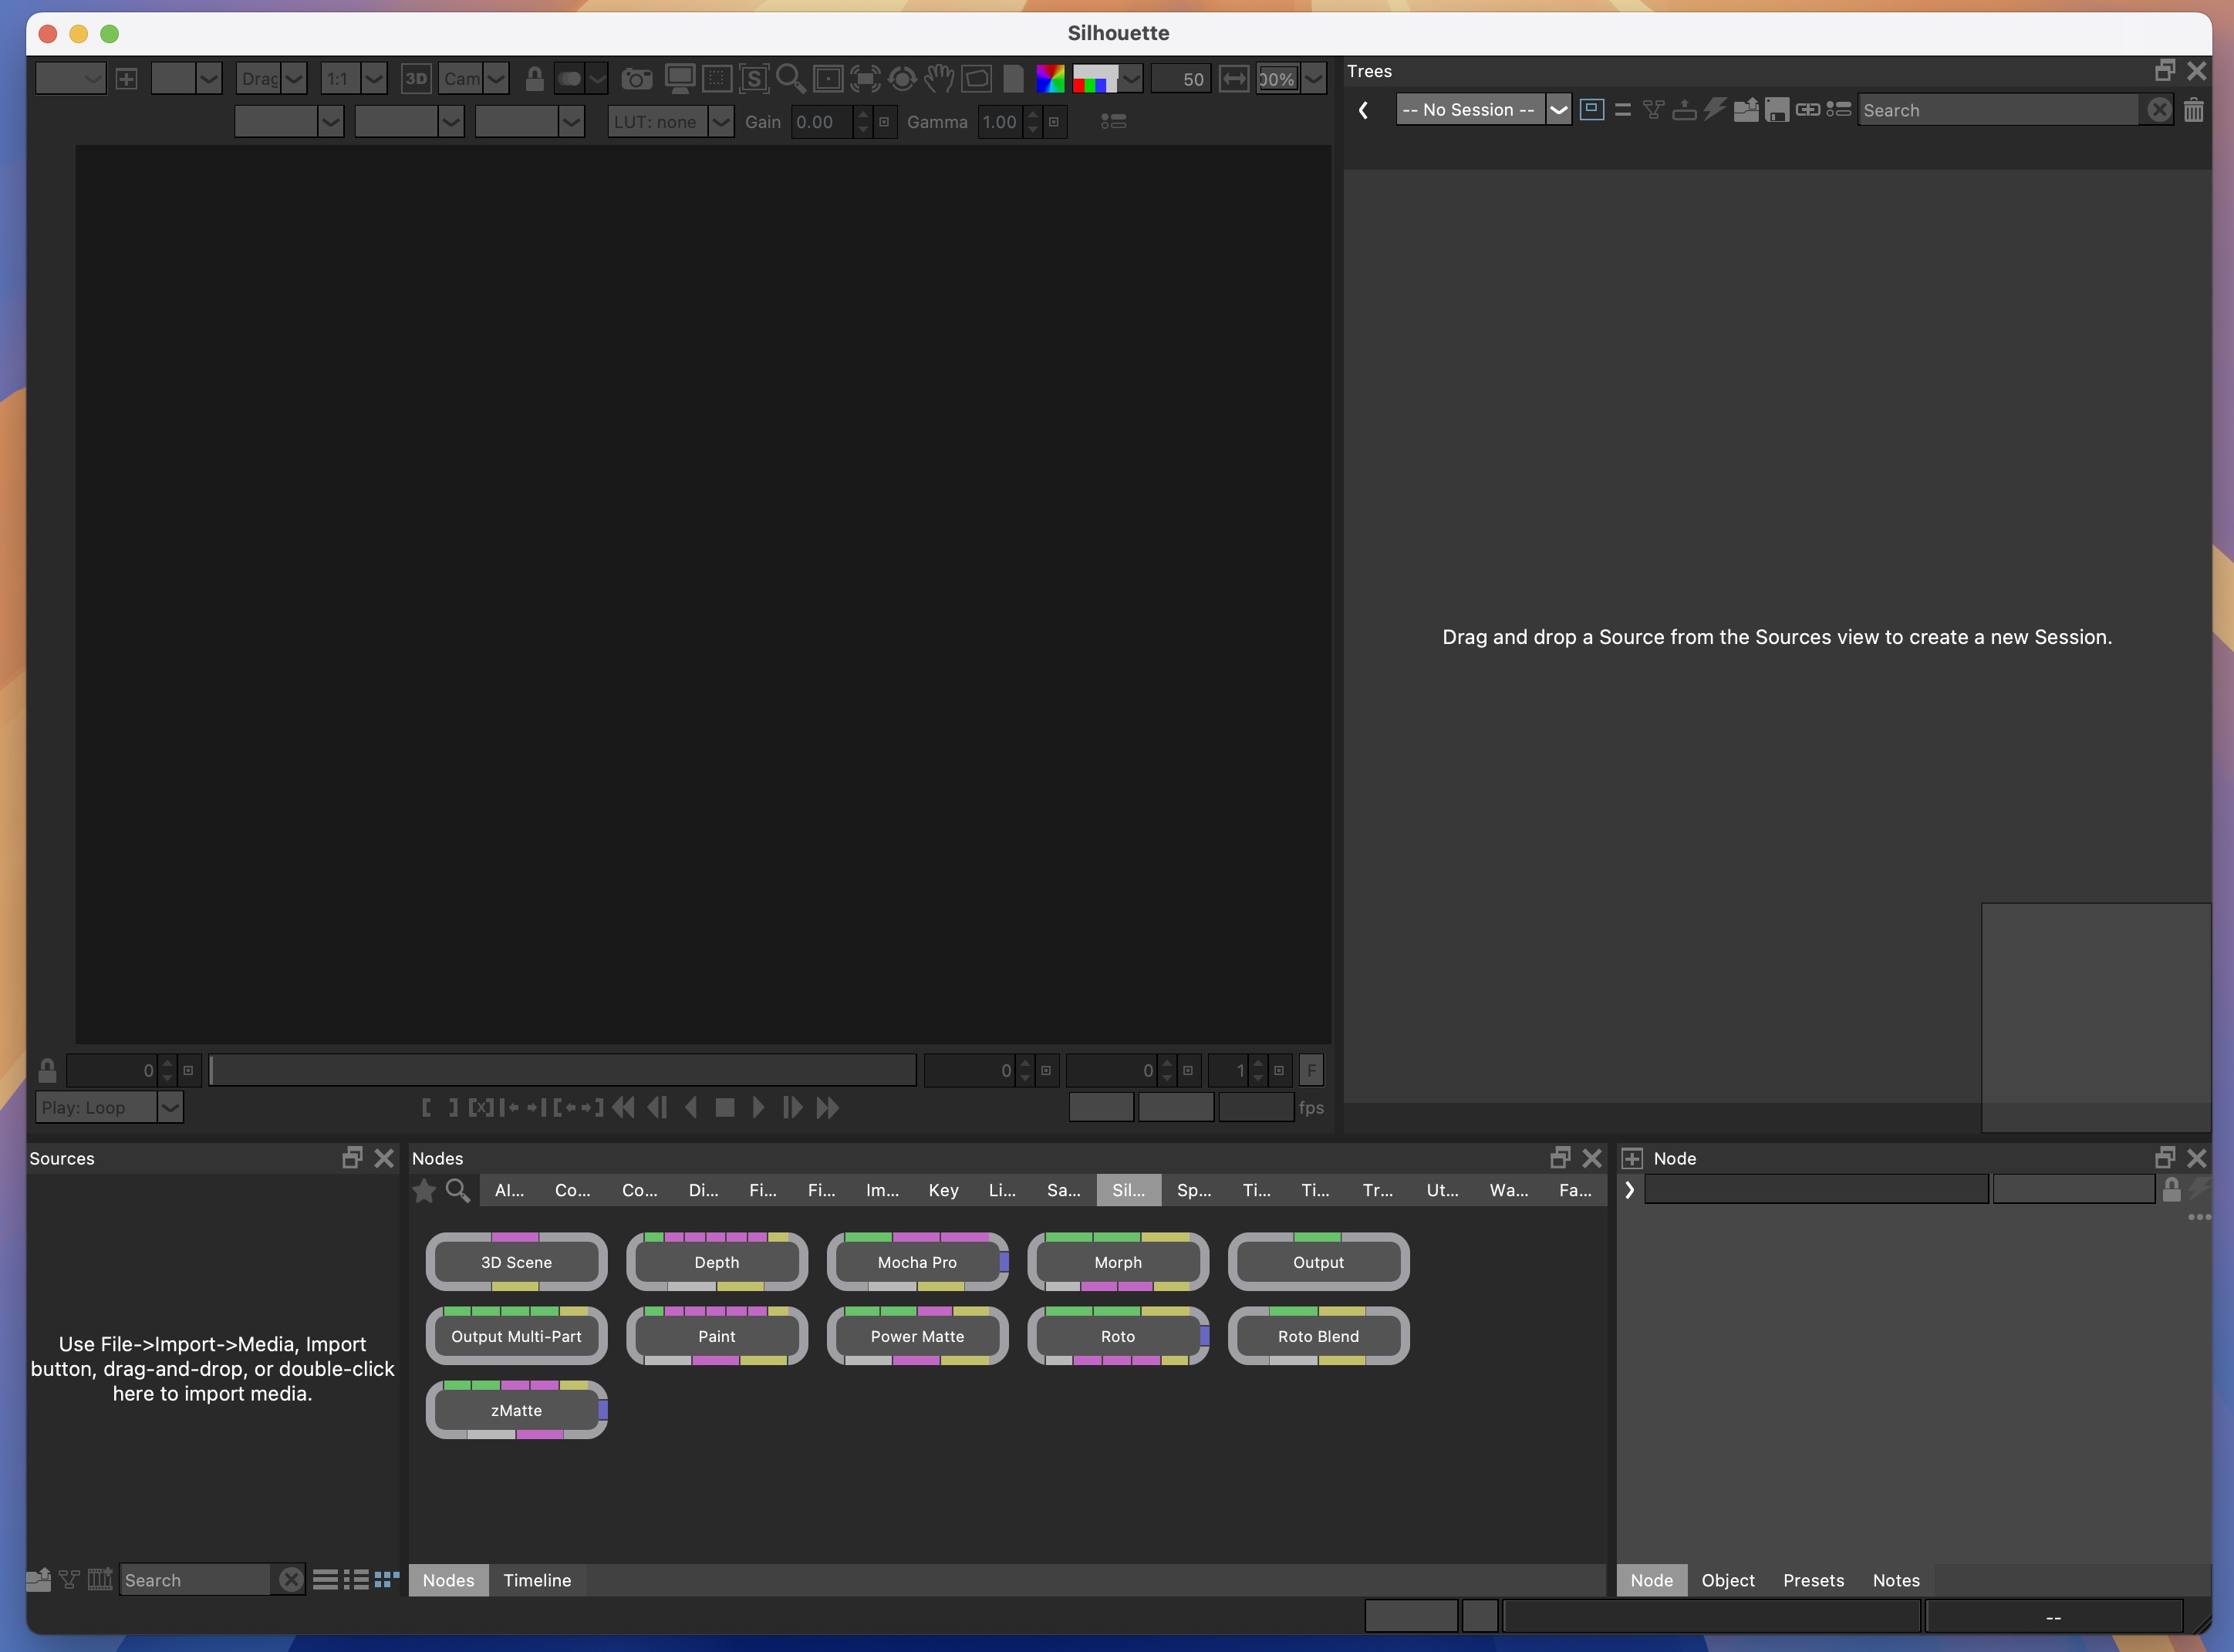Click the lightning bolt icon in Trees toolbar
Image resolution: width=2234 pixels, height=1652 pixels.
tap(1714, 110)
